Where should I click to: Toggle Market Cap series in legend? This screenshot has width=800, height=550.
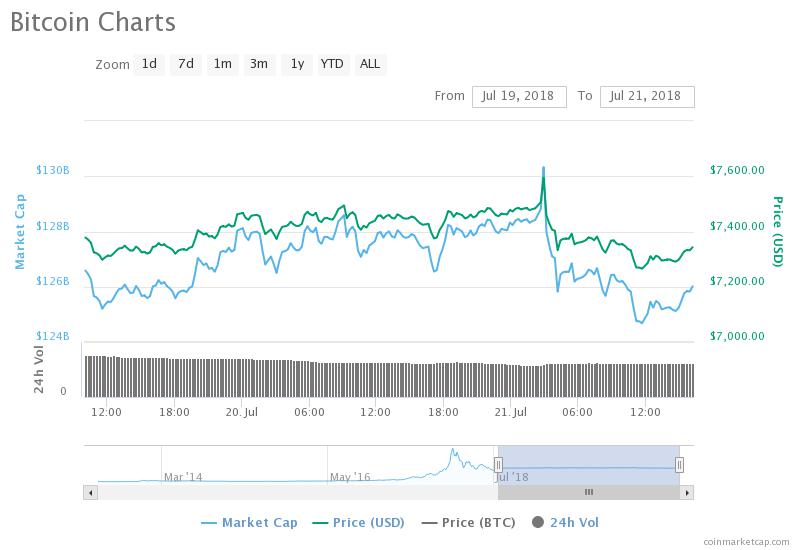pos(249,522)
